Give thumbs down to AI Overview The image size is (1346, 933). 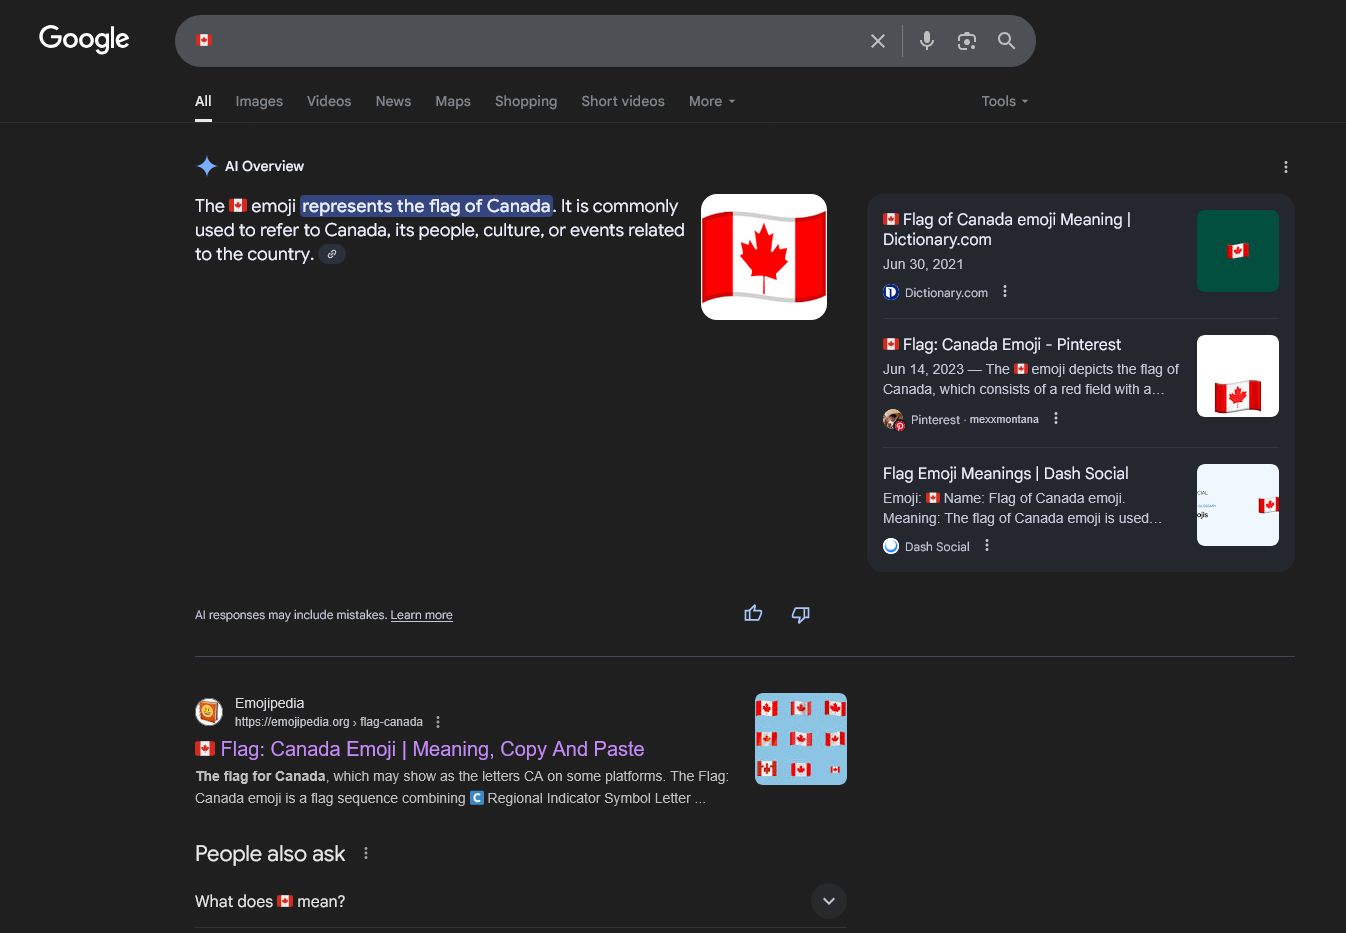pyautogui.click(x=801, y=614)
